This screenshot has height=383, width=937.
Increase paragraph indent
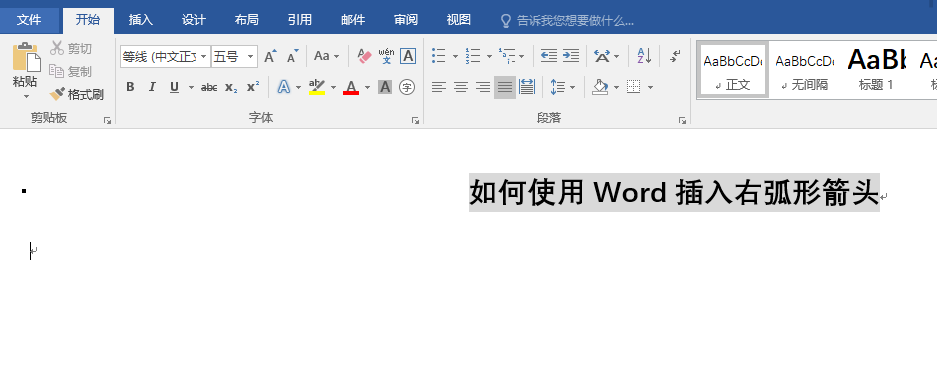571,57
